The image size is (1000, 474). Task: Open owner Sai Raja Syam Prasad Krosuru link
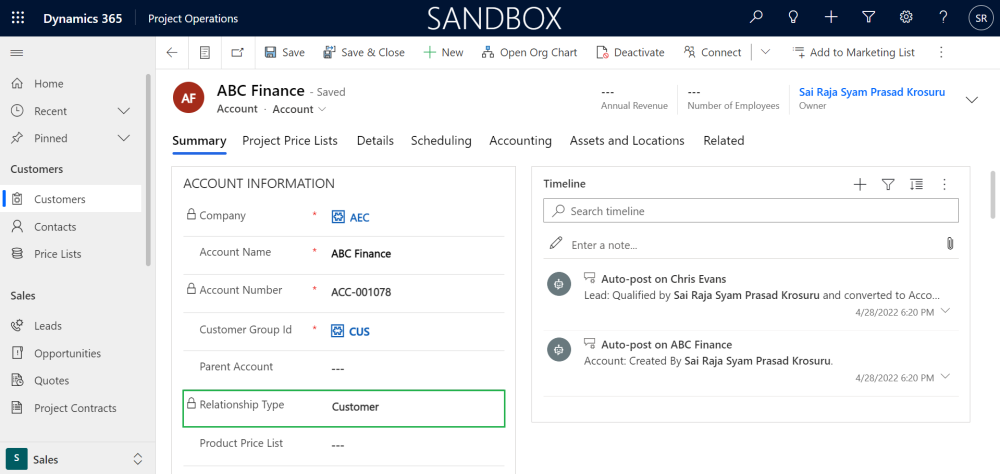[872, 92]
